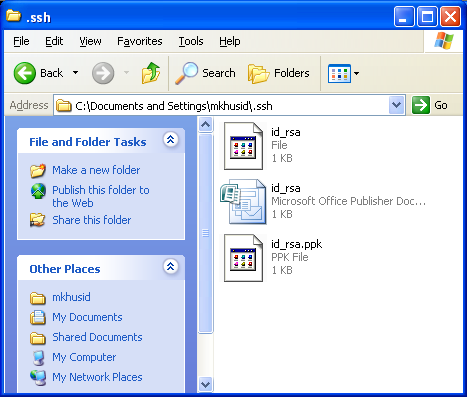
Task: Click the My Computer icon
Action: [39, 357]
